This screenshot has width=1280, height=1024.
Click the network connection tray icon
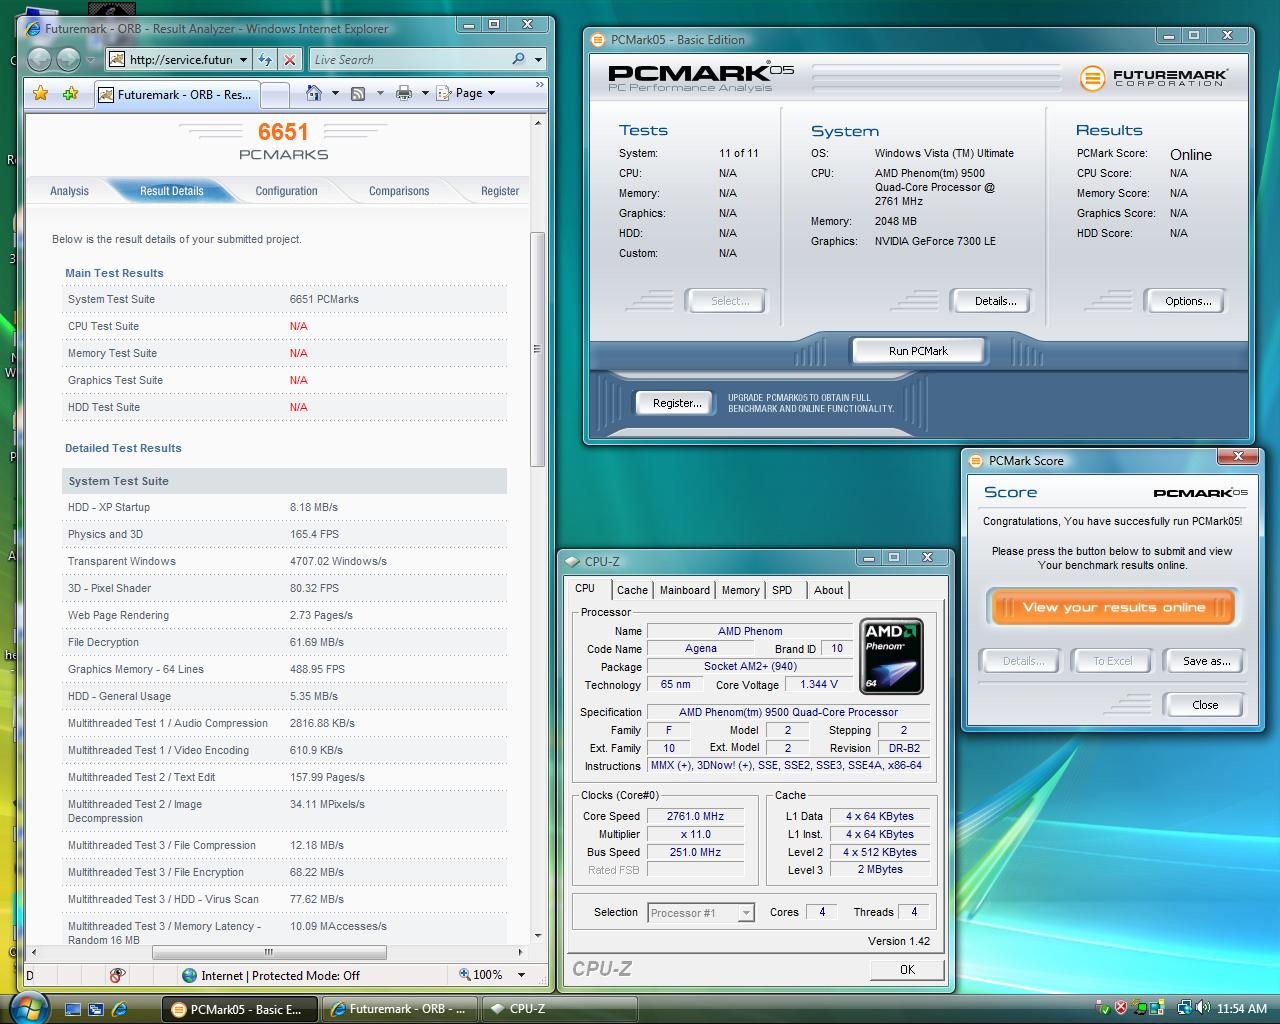(1184, 1008)
